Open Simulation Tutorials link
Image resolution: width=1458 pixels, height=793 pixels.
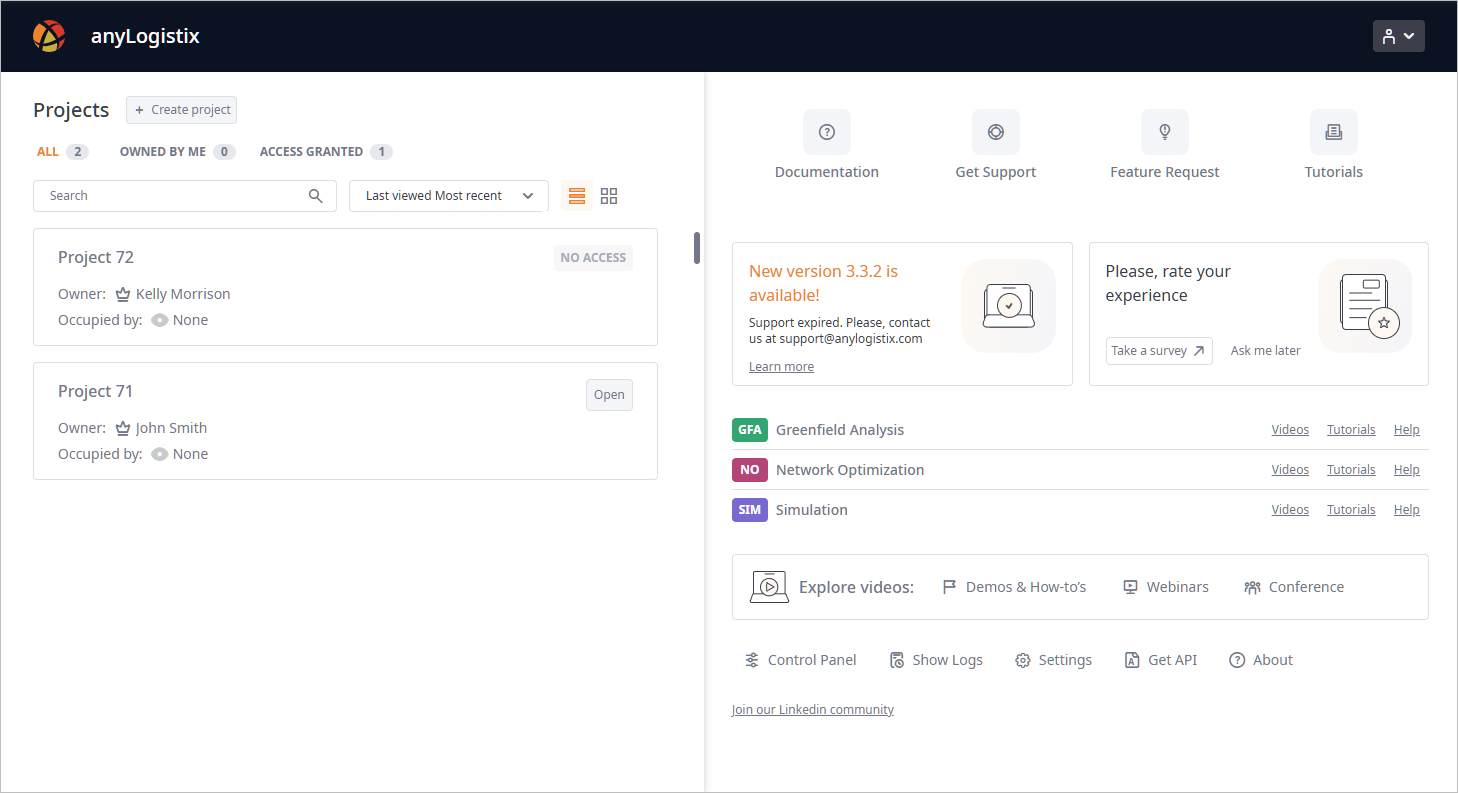(1351, 510)
